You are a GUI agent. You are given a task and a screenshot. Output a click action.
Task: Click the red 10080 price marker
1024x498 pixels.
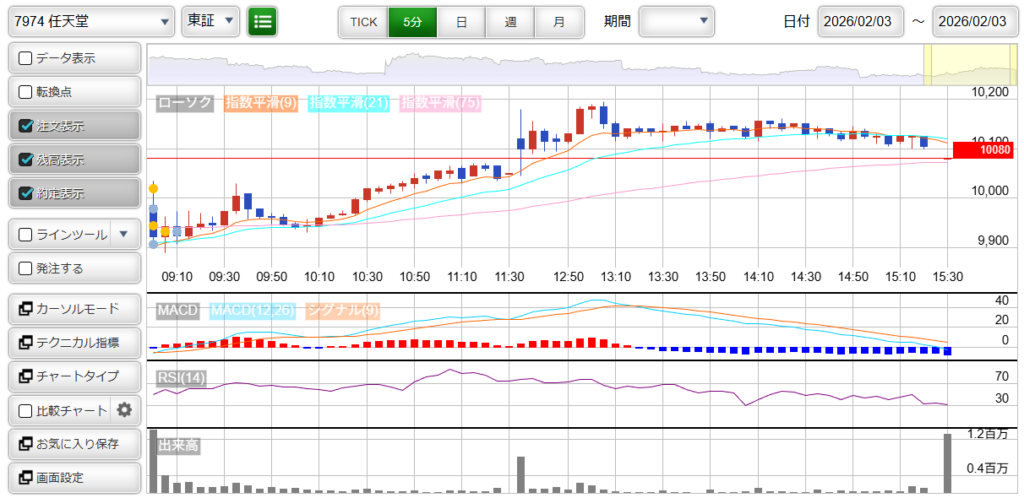[x=984, y=150]
